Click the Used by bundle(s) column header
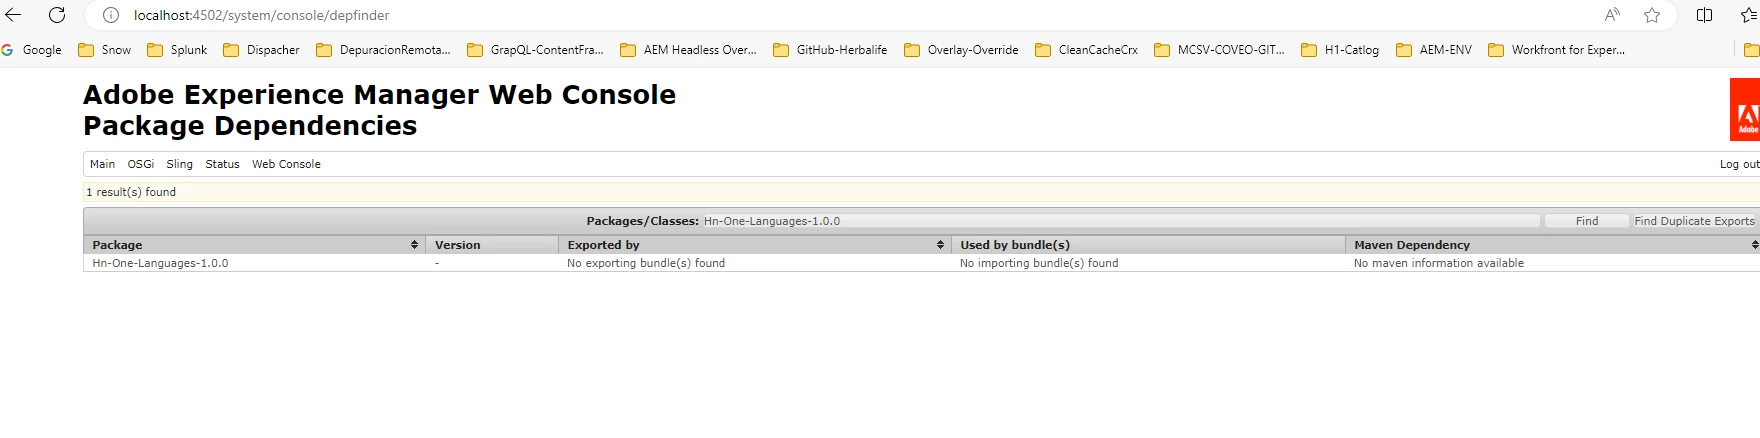Screen dimensions: 1760x438 1148,245
